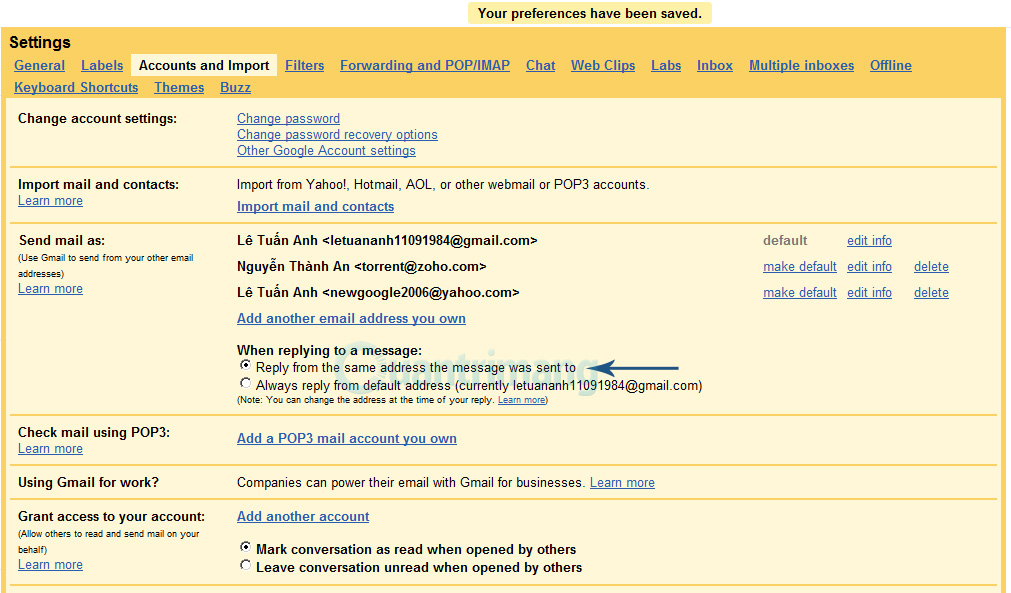Switch to the Filters tab
This screenshot has height=593, width=1011.
point(304,65)
